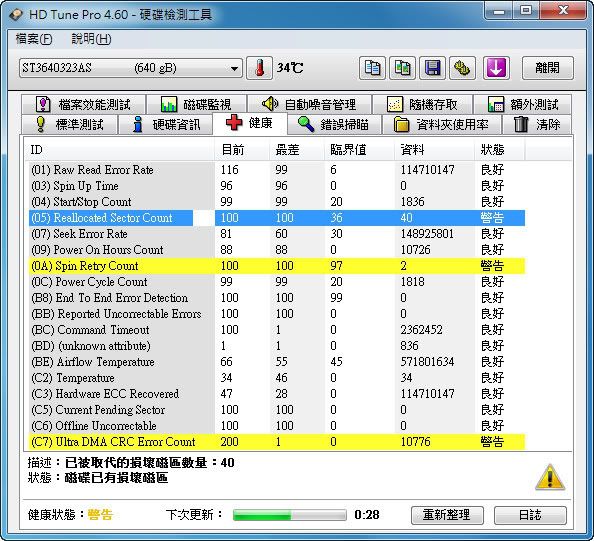594x541 pixels.
Task: Open the 日誌 log button
Action: point(530,515)
